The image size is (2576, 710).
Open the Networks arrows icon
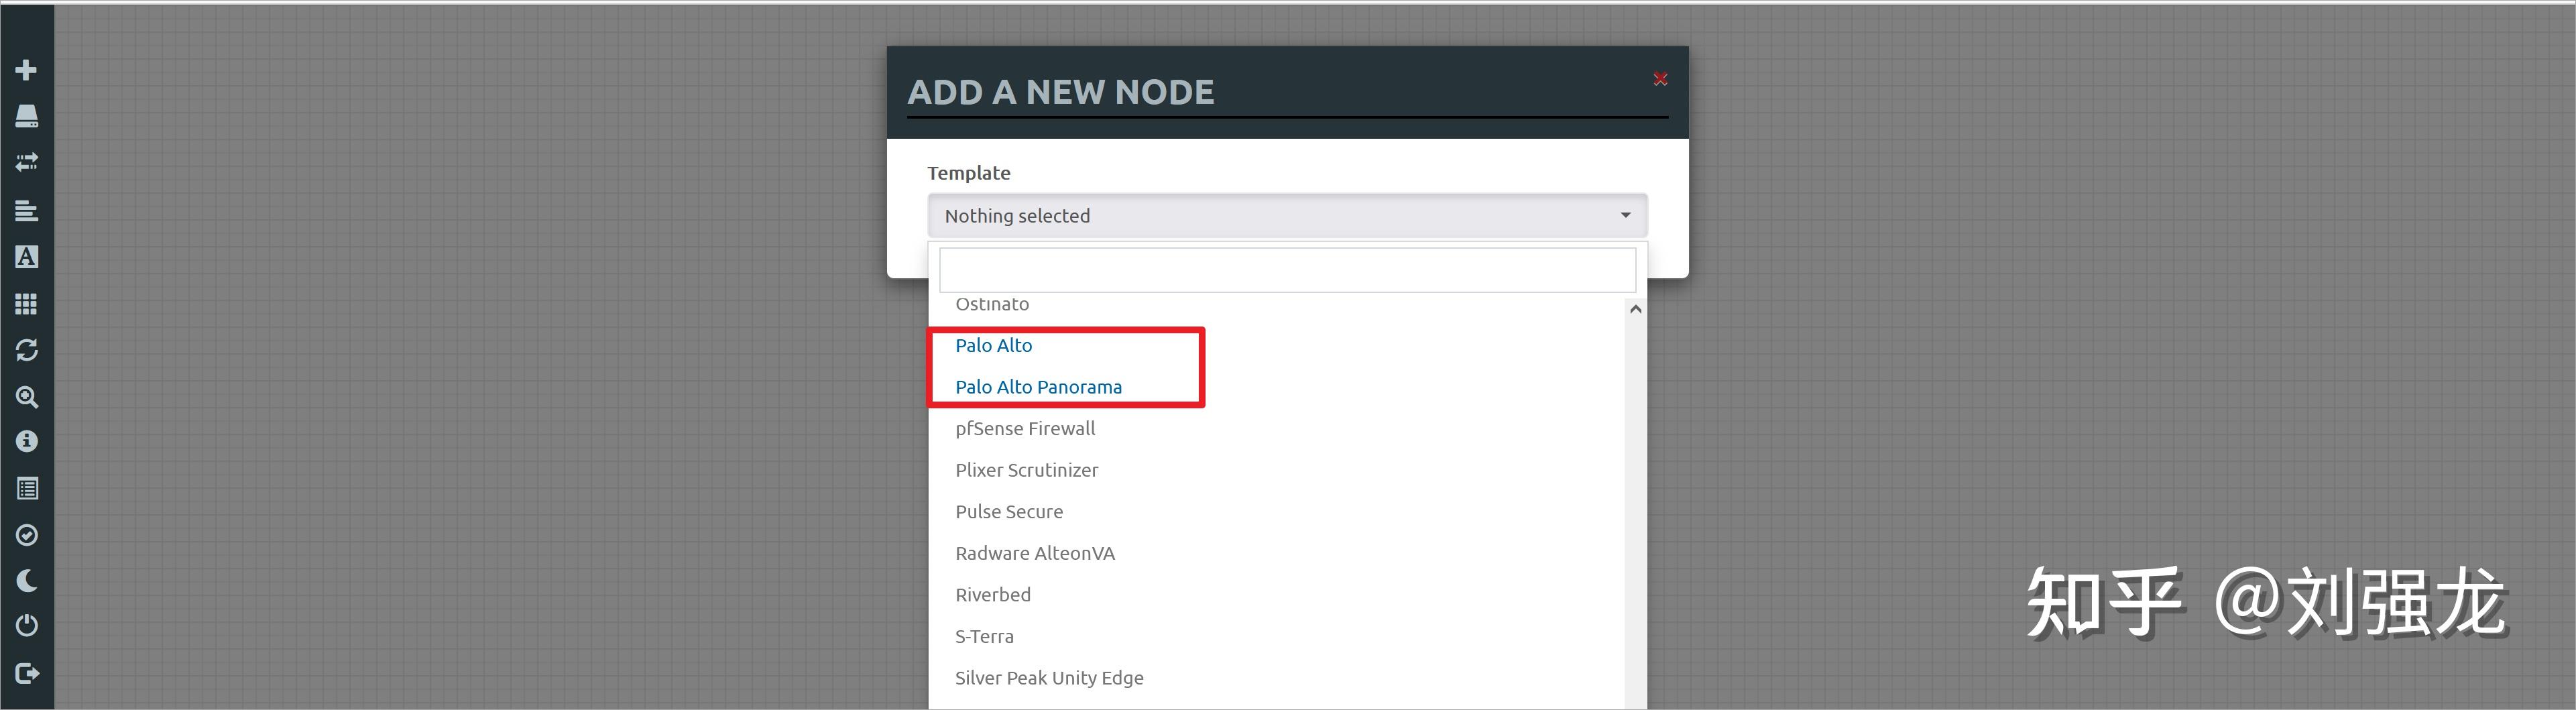pos(27,162)
